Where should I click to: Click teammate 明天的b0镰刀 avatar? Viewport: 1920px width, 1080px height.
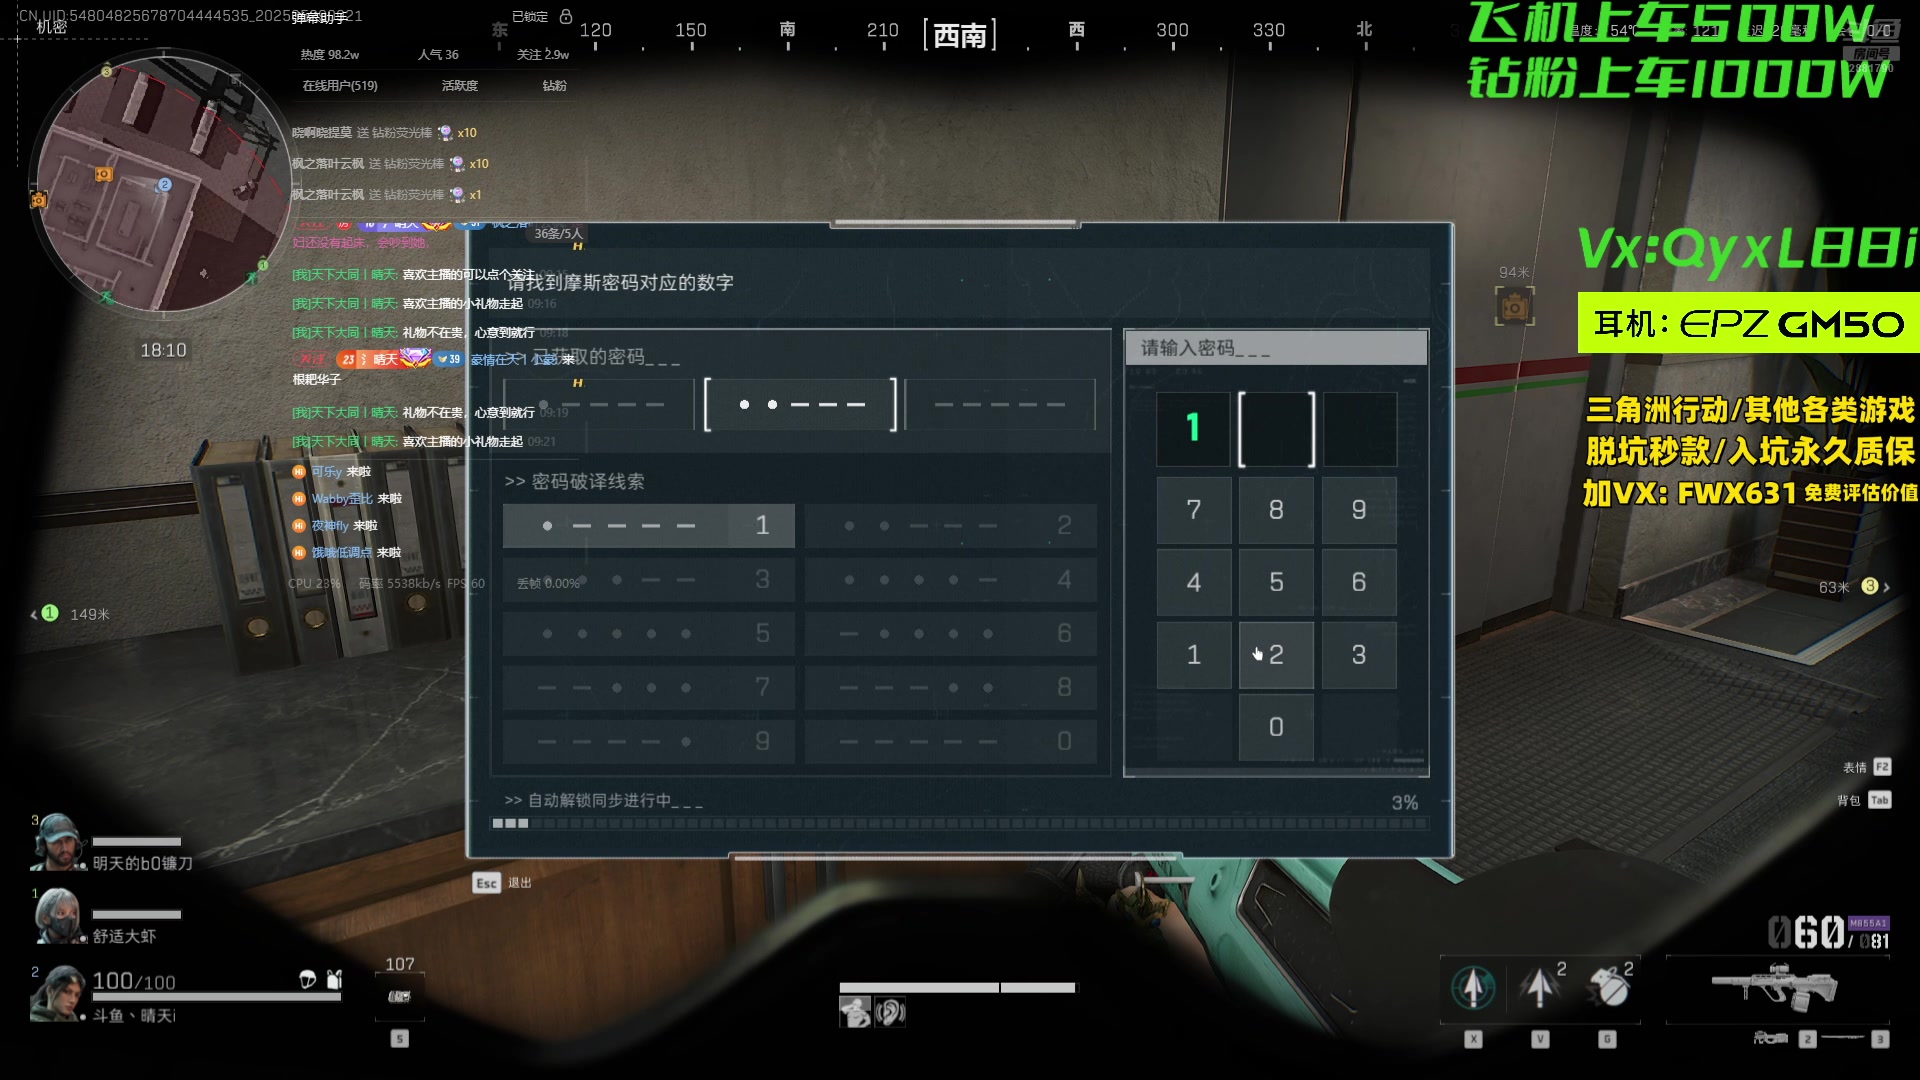tap(58, 842)
